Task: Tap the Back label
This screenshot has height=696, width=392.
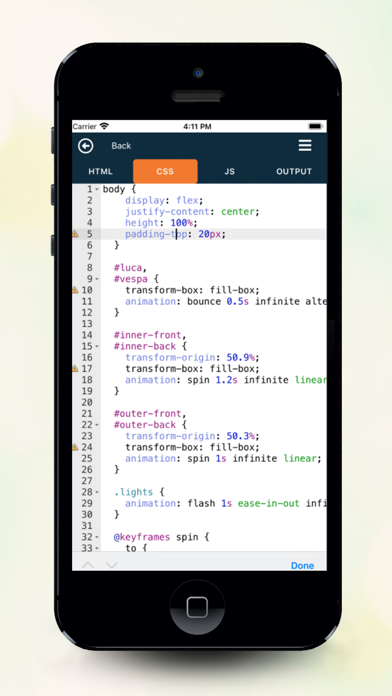Action: pos(121,146)
